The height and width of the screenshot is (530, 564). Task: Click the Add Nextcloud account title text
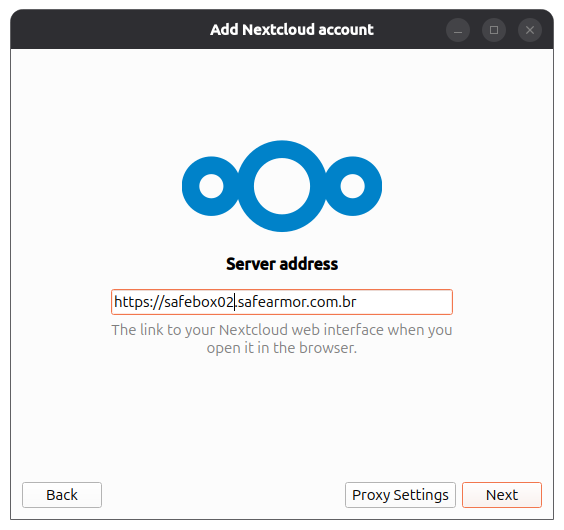pyautogui.click(x=292, y=30)
